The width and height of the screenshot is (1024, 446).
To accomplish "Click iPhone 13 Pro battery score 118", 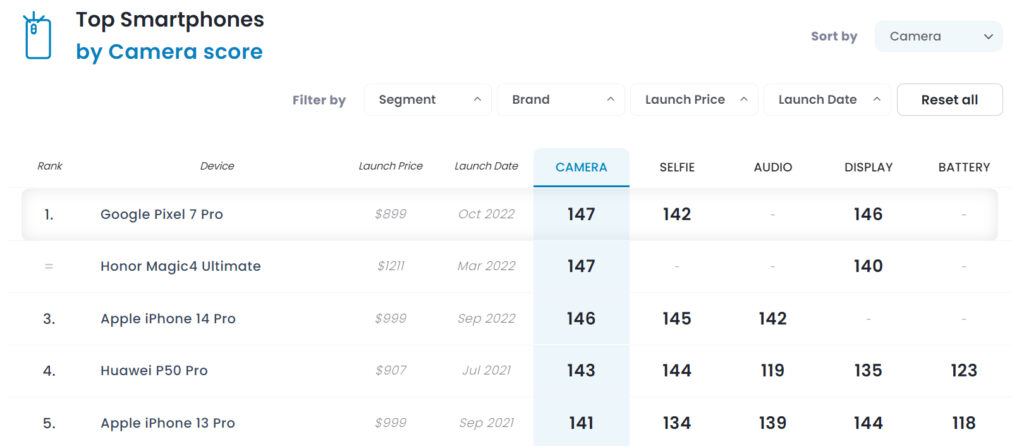I will click(x=964, y=423).
